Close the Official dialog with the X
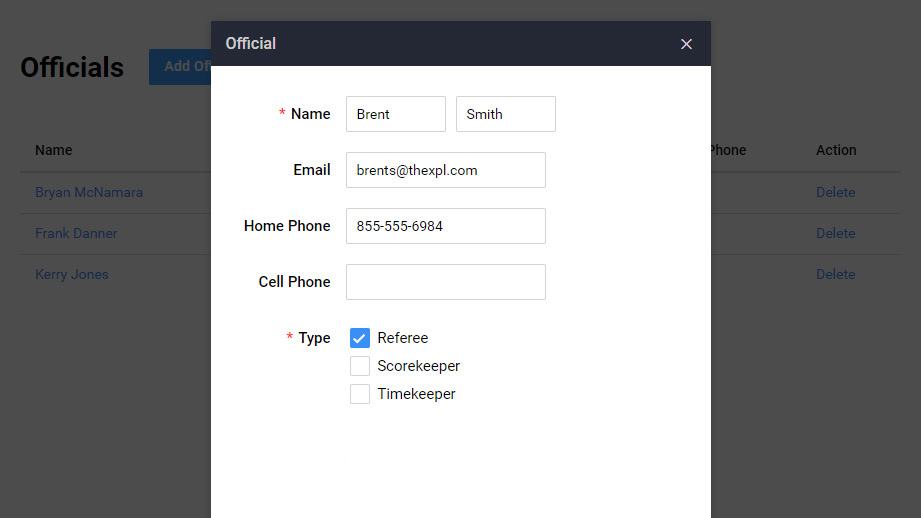Screen dimensions: 921x518 [686, 44]
